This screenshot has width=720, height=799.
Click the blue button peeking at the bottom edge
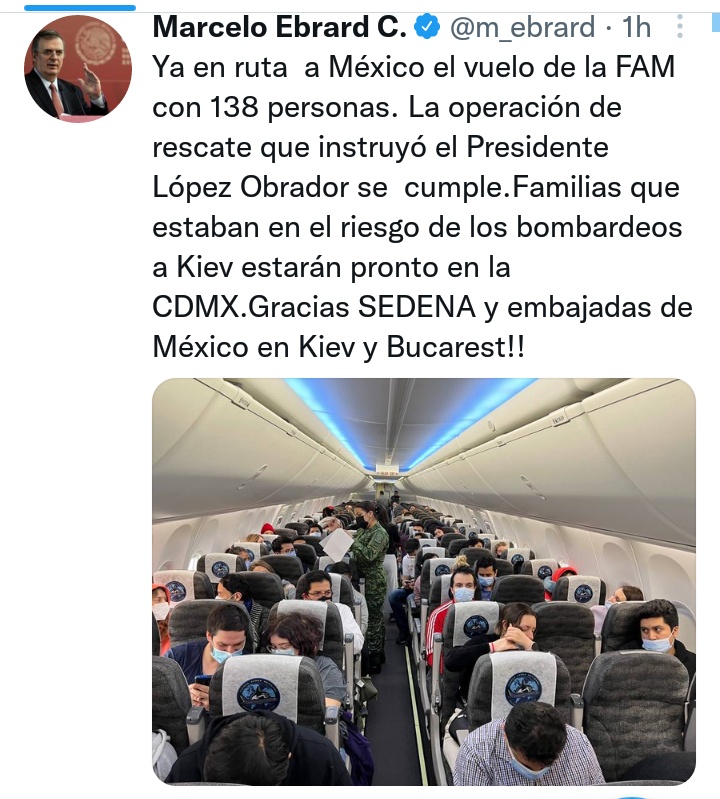point(632,796)
